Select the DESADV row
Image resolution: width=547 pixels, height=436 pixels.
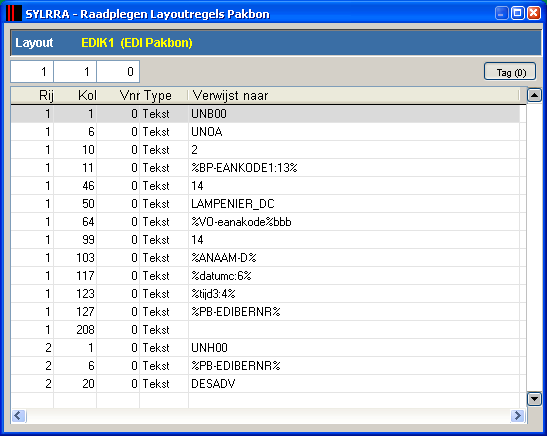(265, 384)
